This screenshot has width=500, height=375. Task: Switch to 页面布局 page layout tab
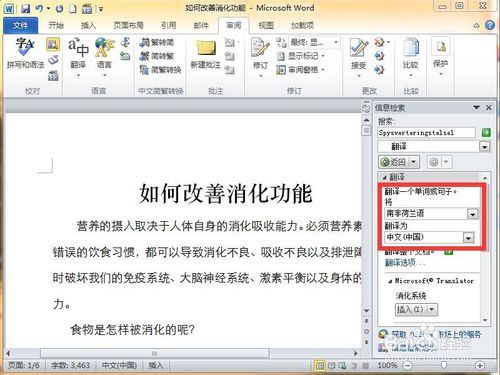click(128, 25)
